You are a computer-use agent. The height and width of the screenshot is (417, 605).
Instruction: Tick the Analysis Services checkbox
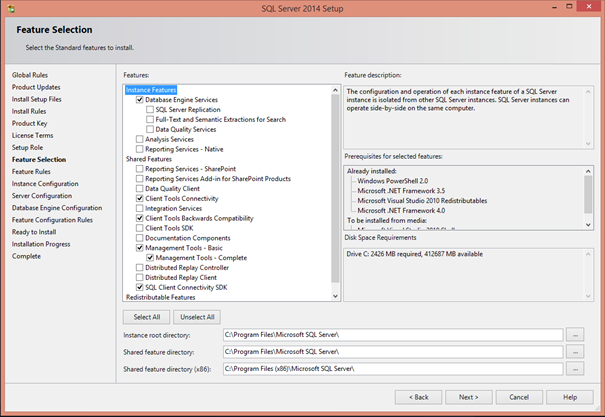pyautogui.click(x=140, y=139)
